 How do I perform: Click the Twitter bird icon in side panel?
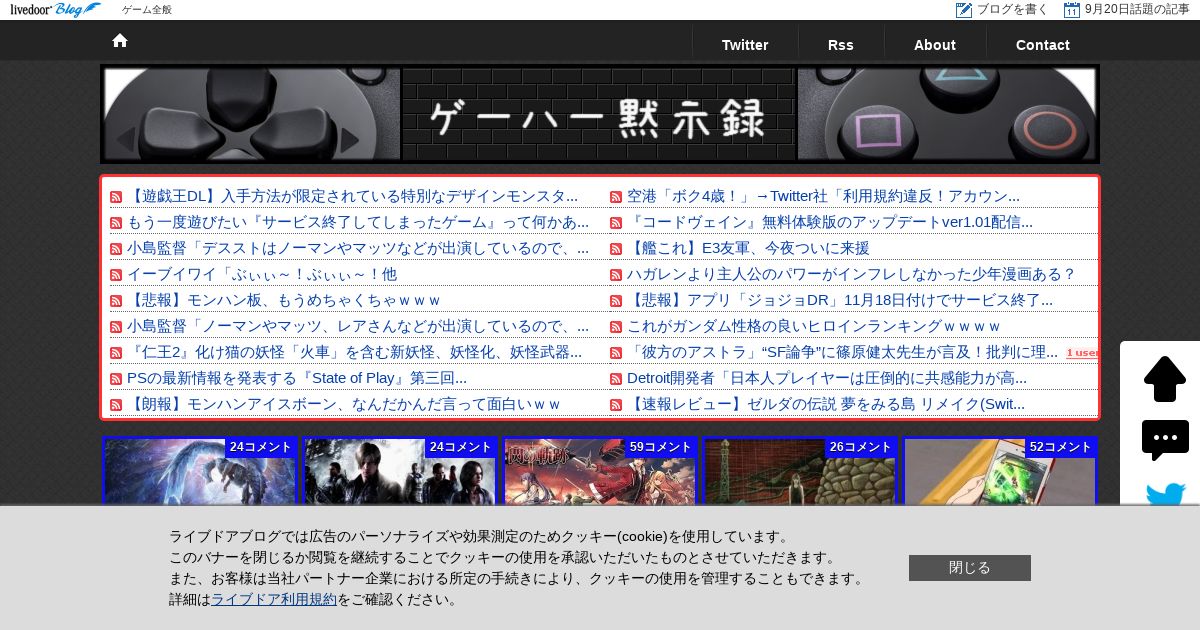(x=1165, y=494)
